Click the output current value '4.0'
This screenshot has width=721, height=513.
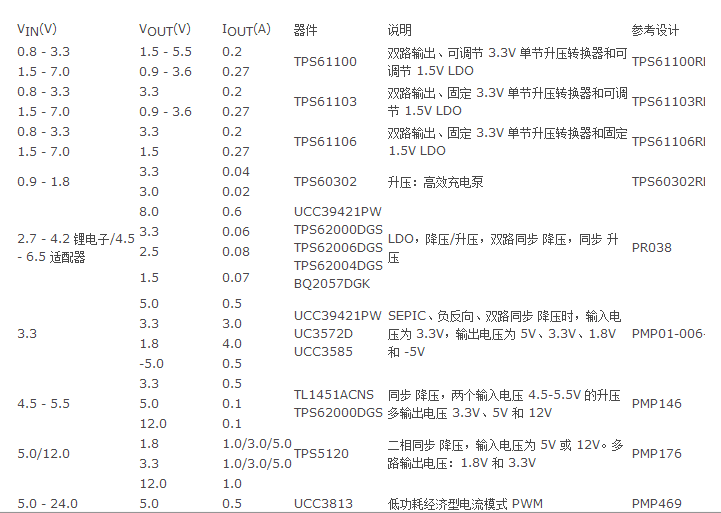(232, 344)
